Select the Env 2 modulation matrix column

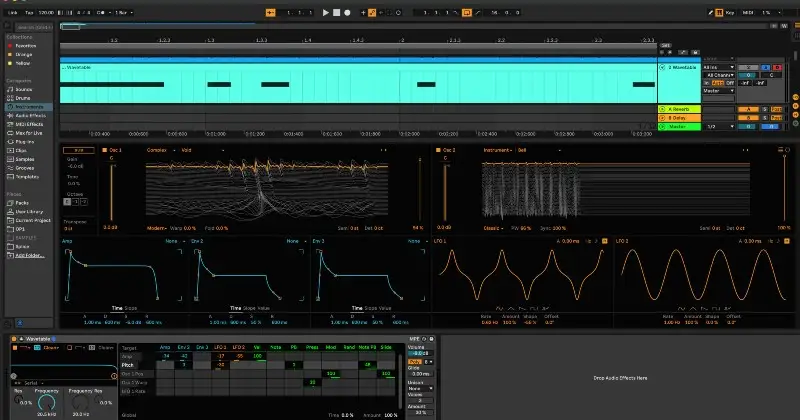click(x=184, y=346)
